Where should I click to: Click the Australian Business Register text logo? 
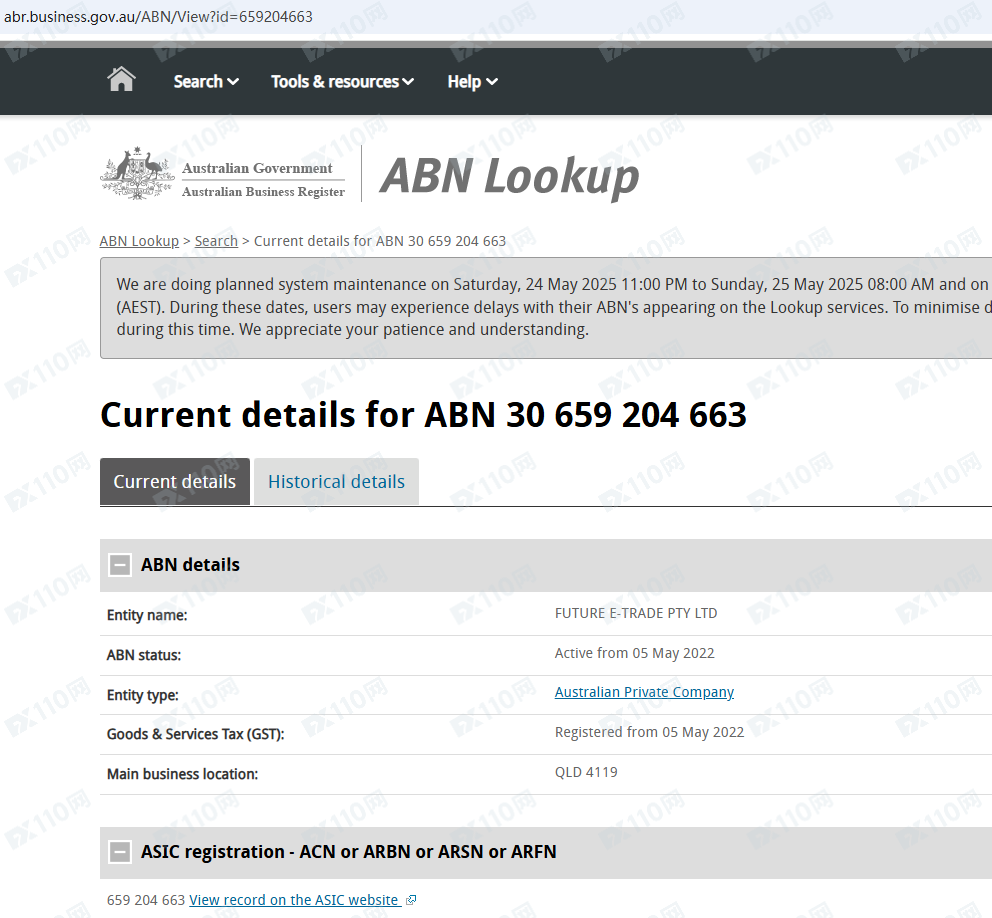point(263,192)
